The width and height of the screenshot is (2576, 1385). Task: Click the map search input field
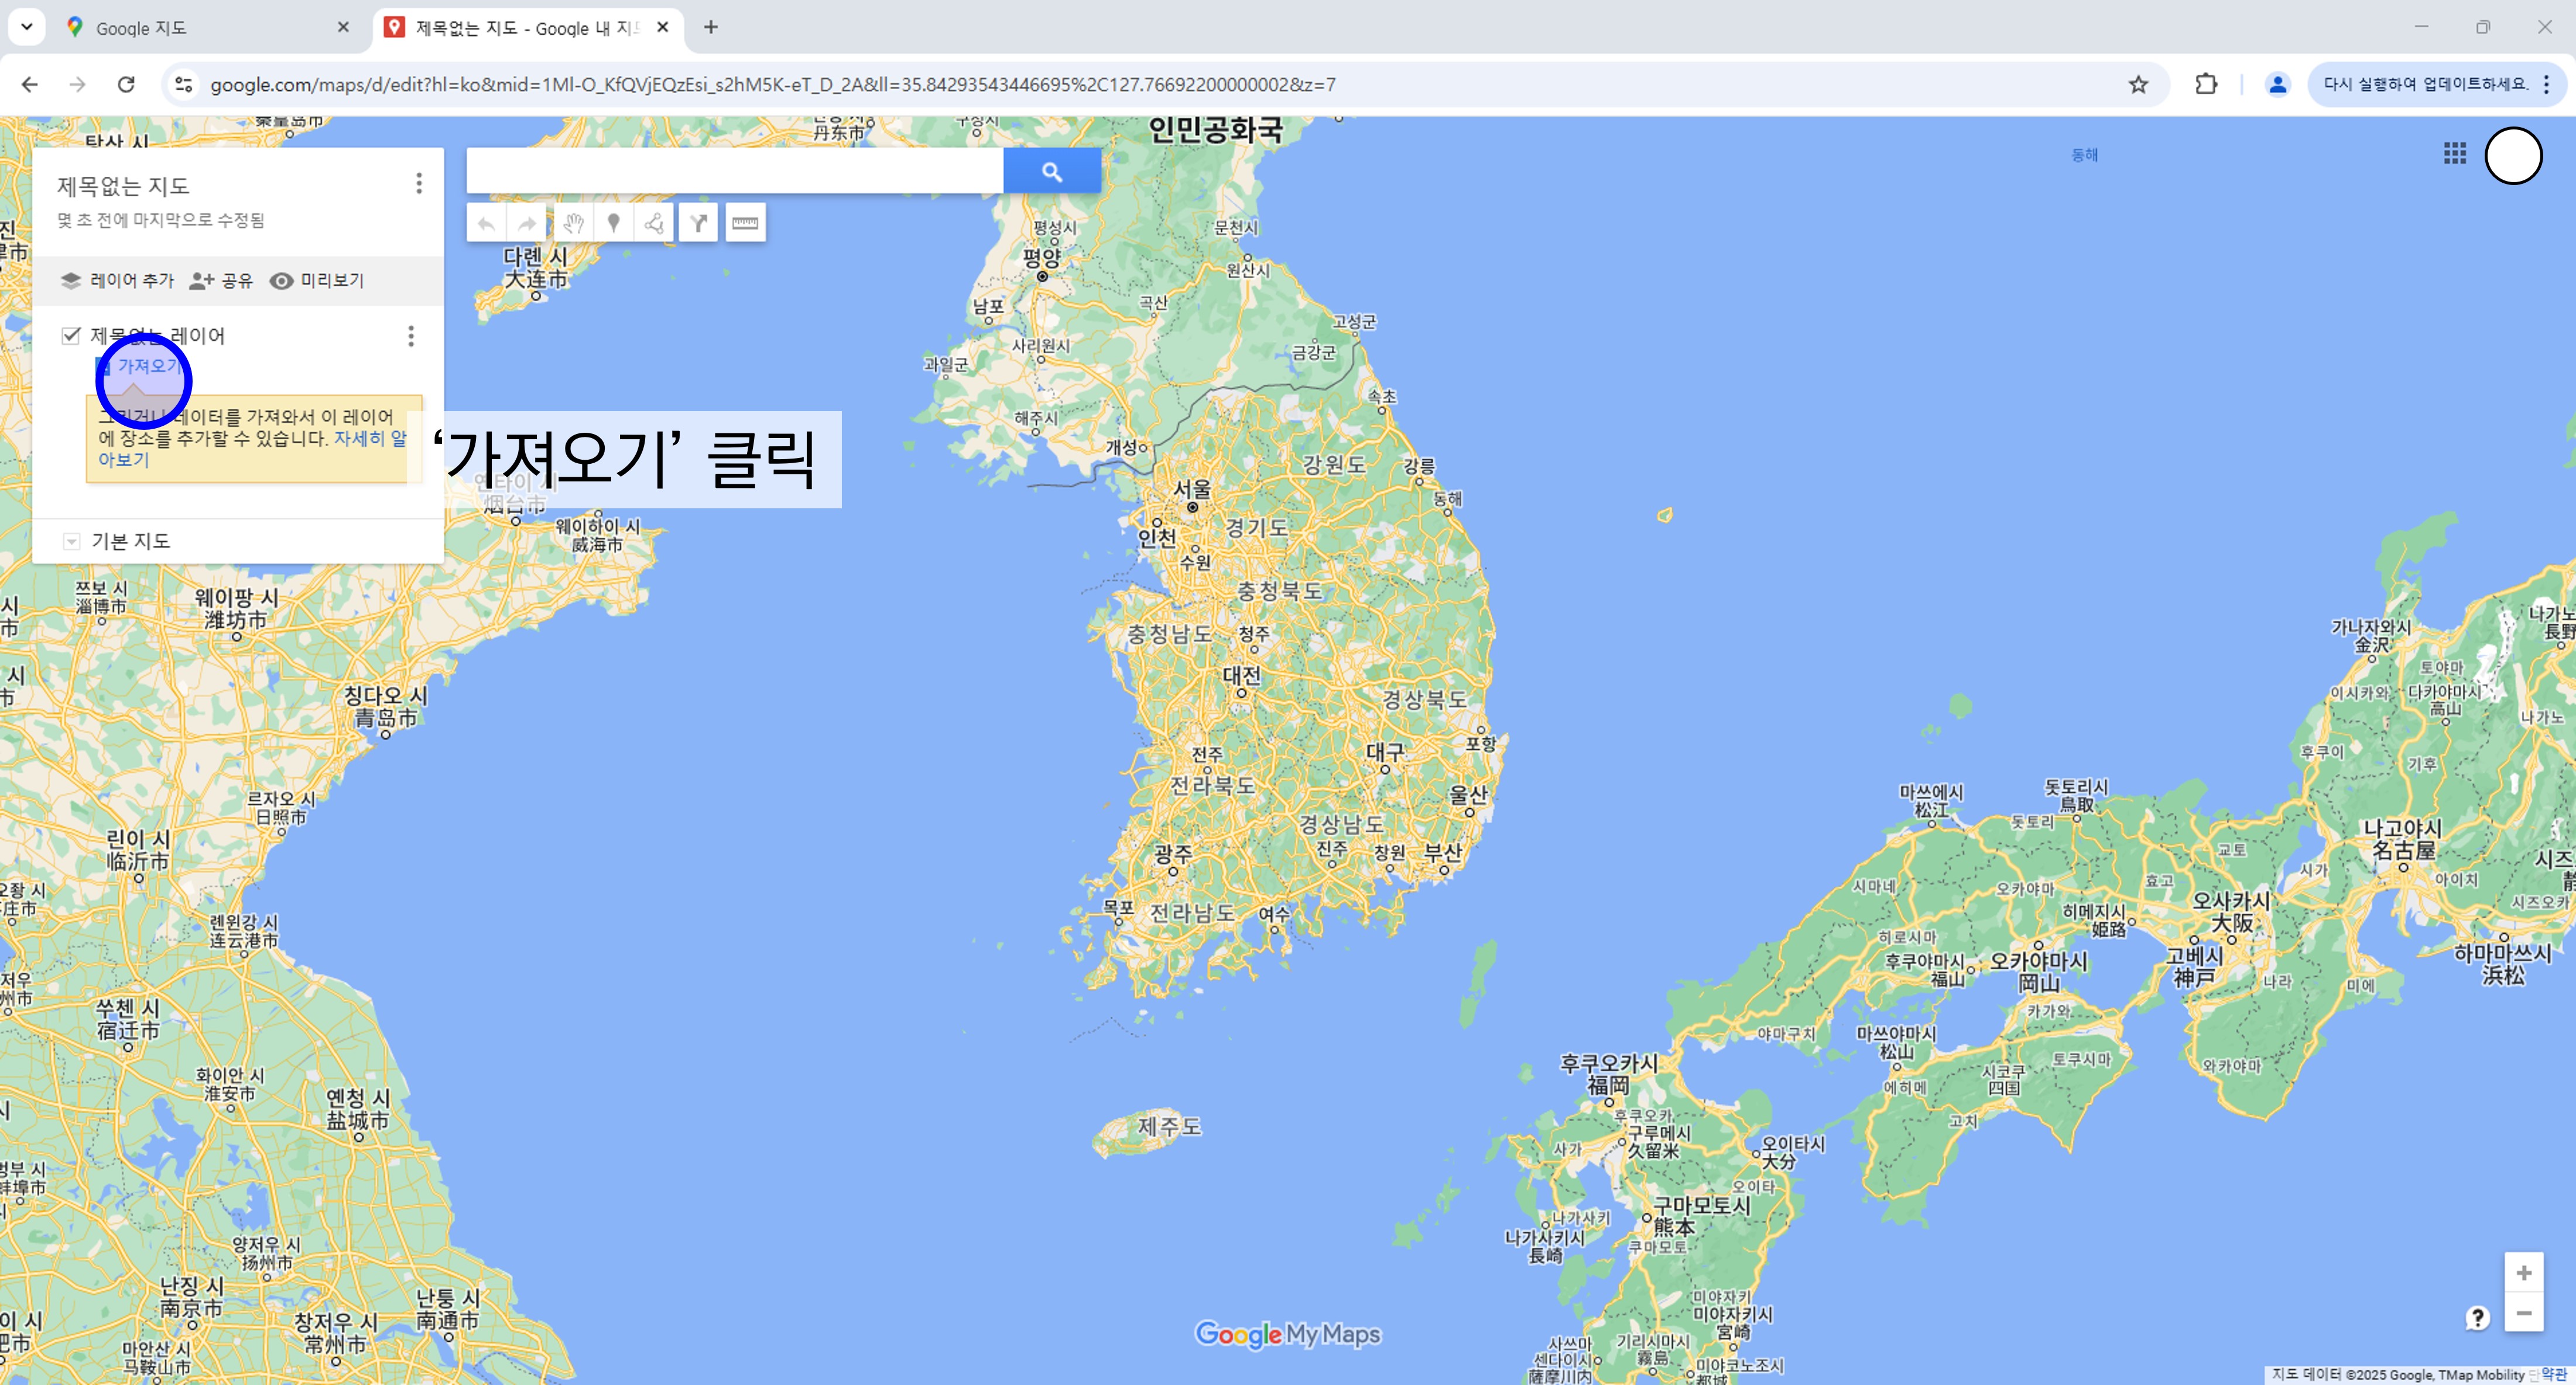[735, 172]
